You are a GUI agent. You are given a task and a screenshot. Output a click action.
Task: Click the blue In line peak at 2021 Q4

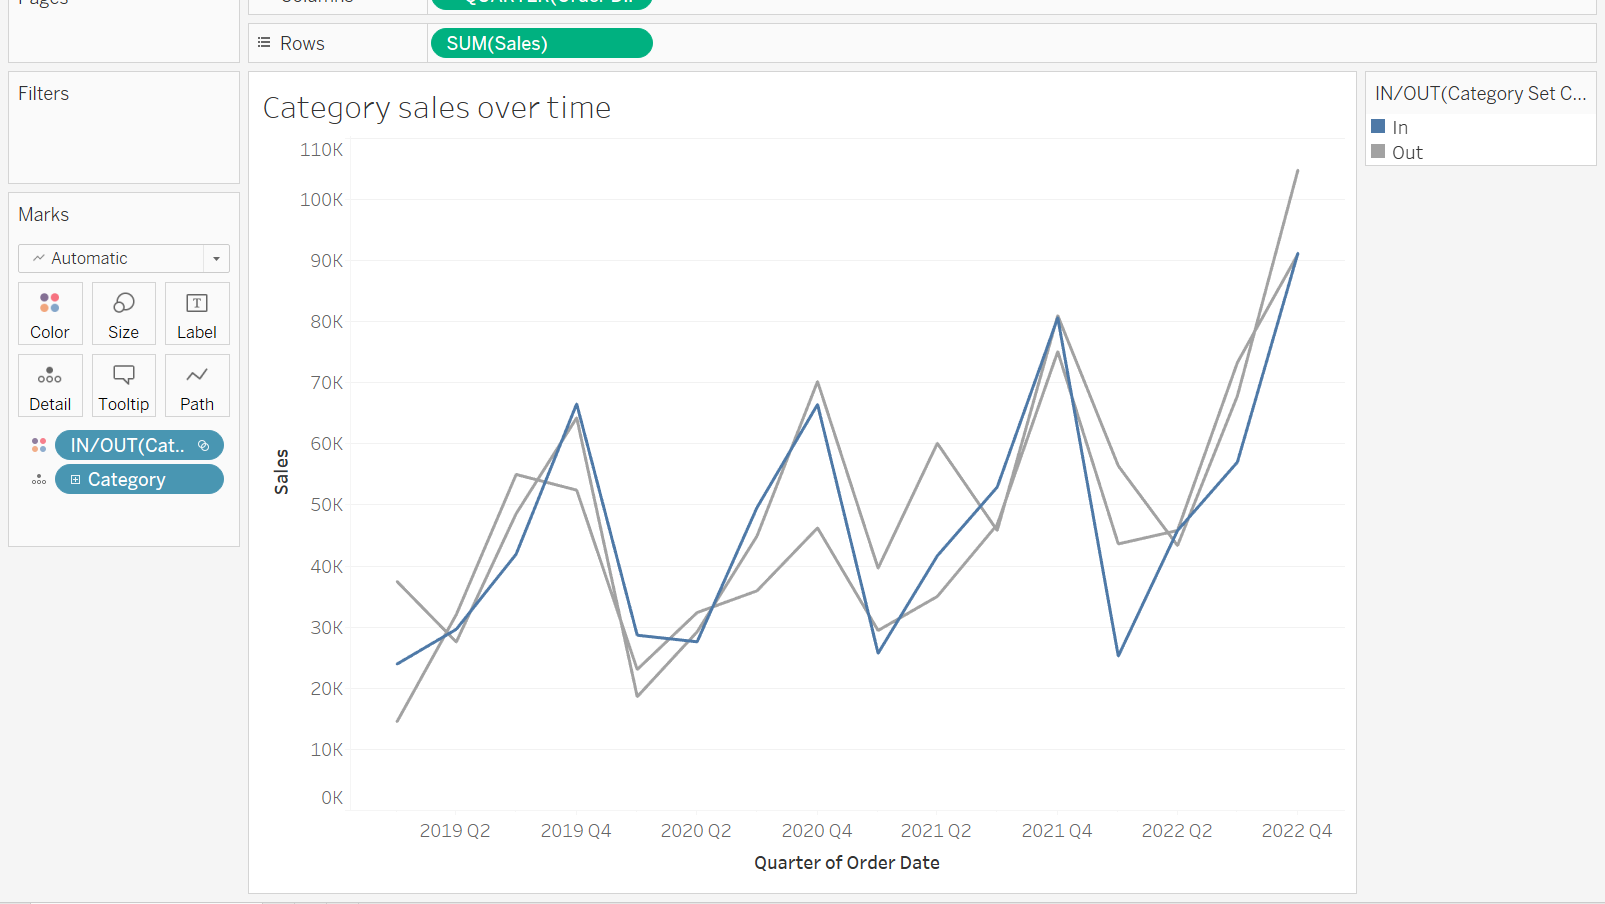pos(1058,317)
